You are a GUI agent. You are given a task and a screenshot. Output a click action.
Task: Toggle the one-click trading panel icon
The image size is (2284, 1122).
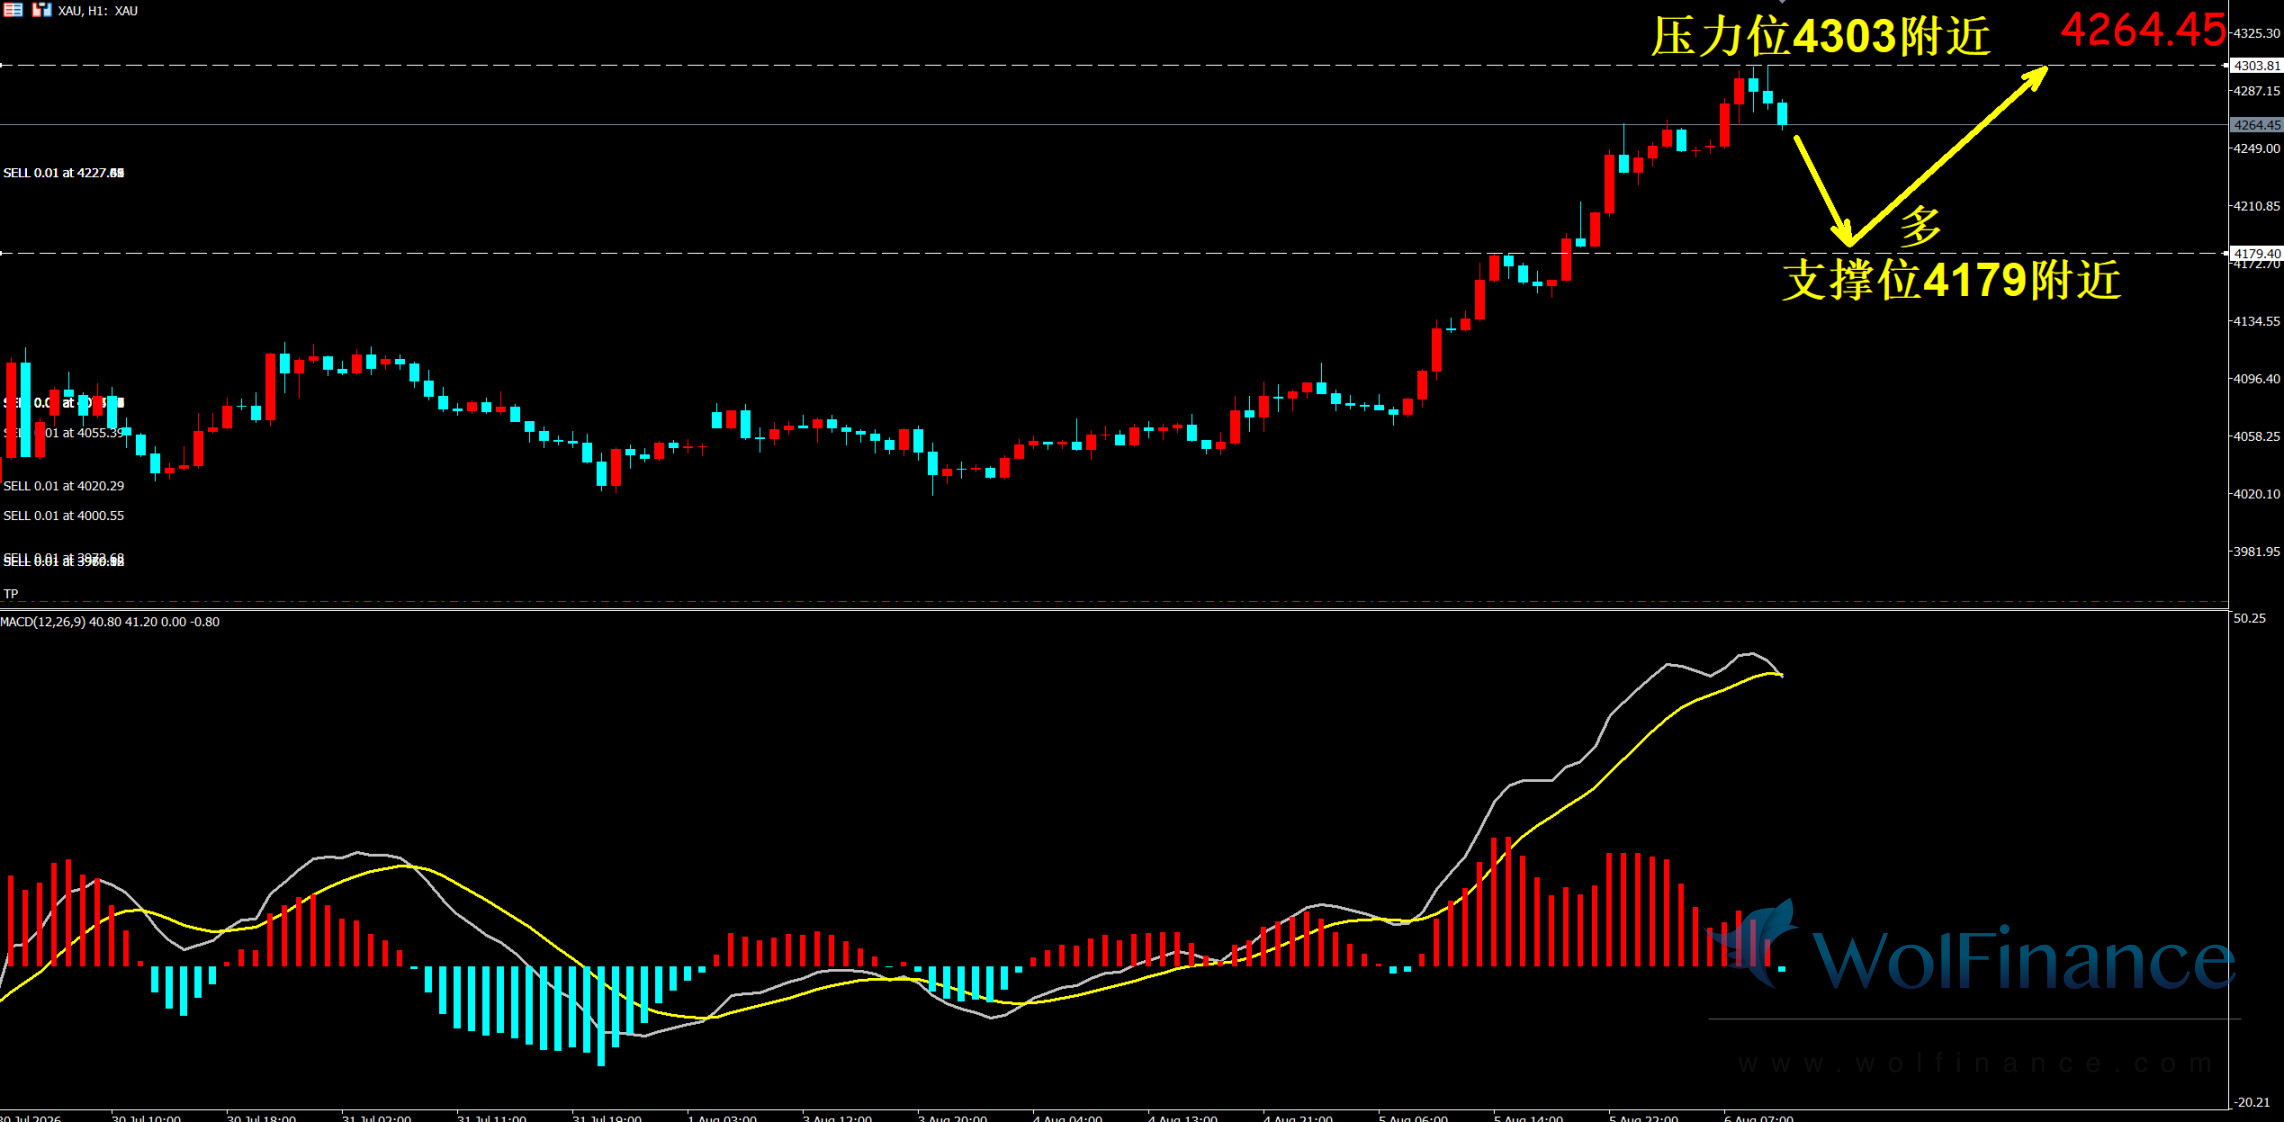pos(42,10)
